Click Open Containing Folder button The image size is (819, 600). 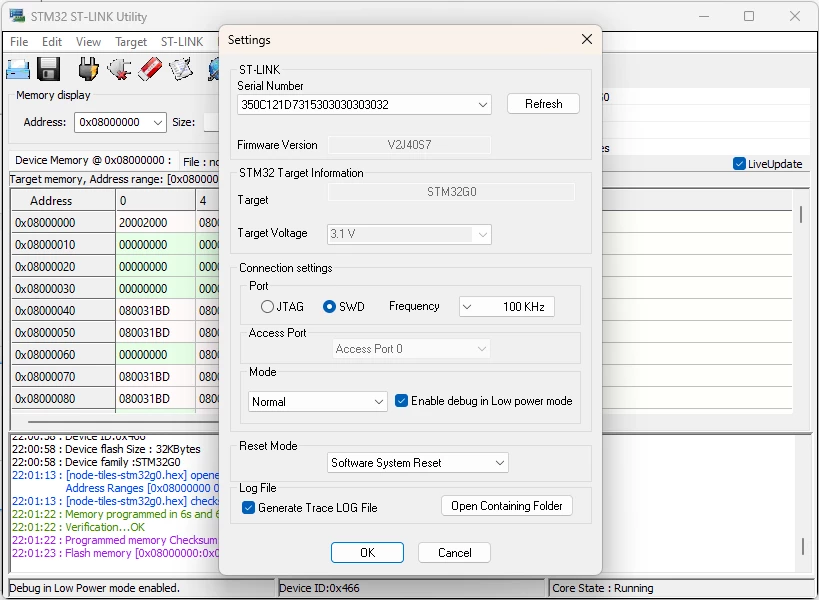507,506
